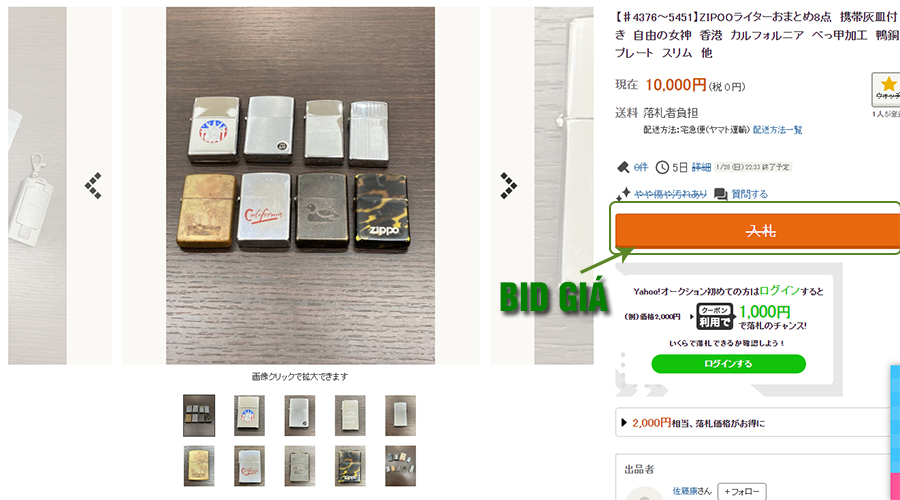Select the tortoiseshell zippo thumbnail
The width and height of the screenshot is (900, 500).
[x=350, y=466]
